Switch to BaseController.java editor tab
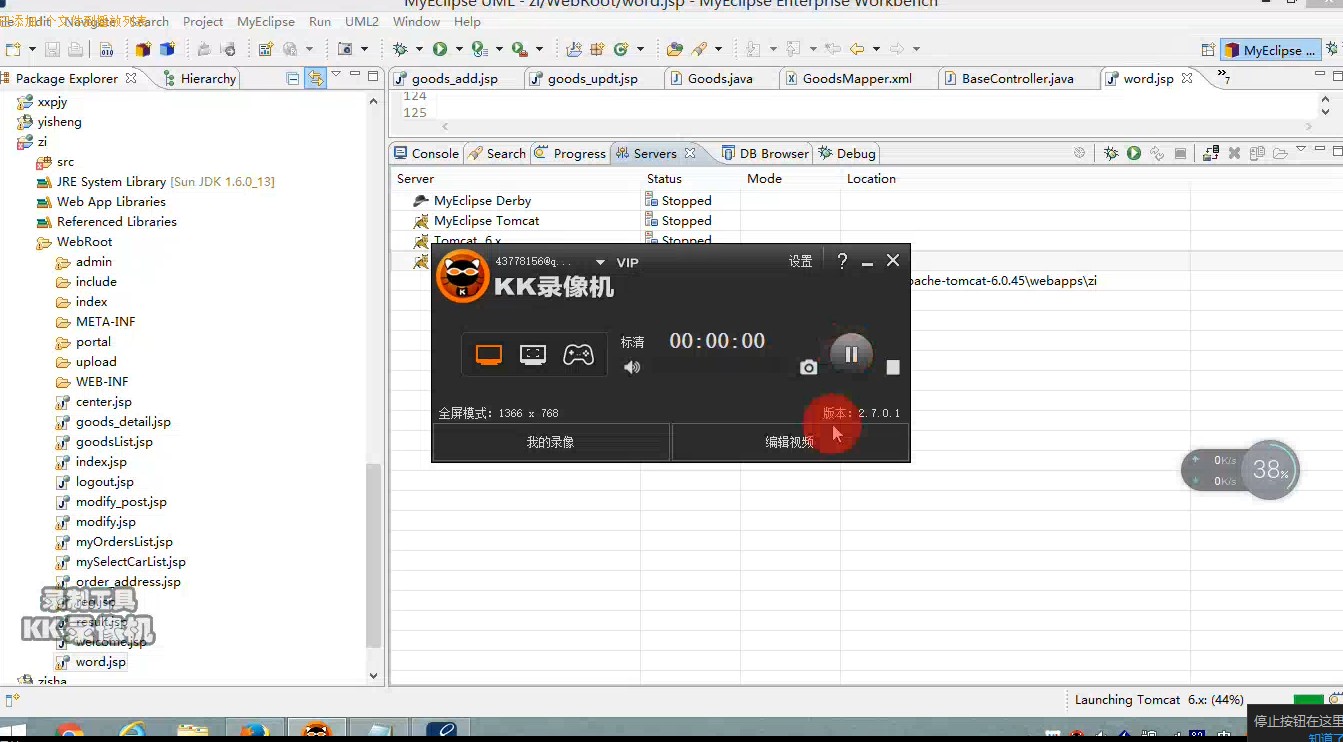Screen dimensions: 1343x742 pyautogui.click(x=1017, y=78)
